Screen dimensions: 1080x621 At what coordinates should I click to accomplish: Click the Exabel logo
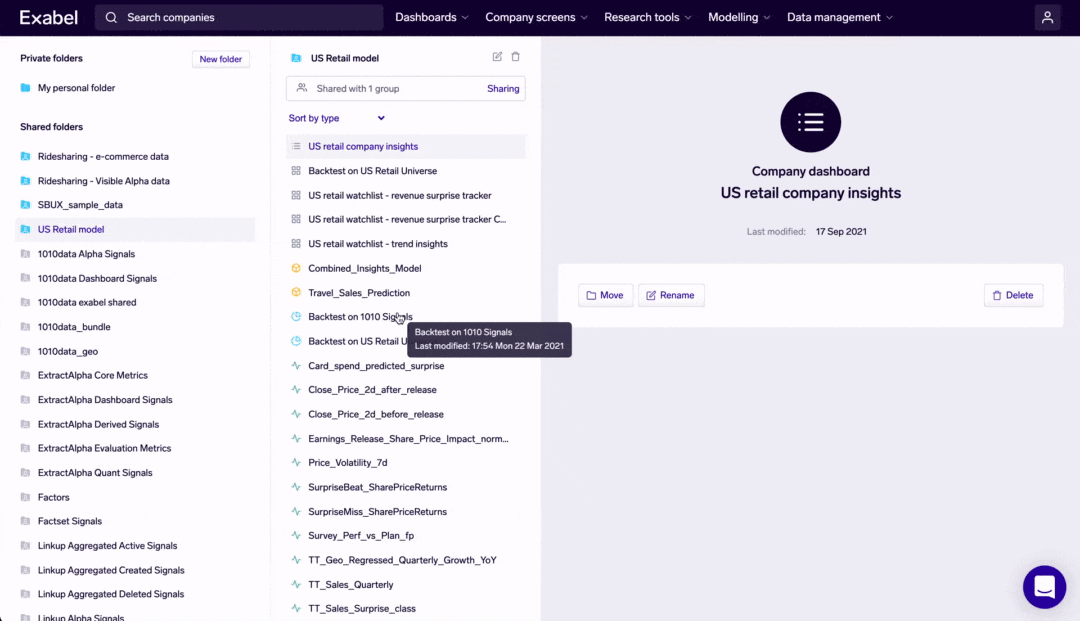click(x=48, y=17)
